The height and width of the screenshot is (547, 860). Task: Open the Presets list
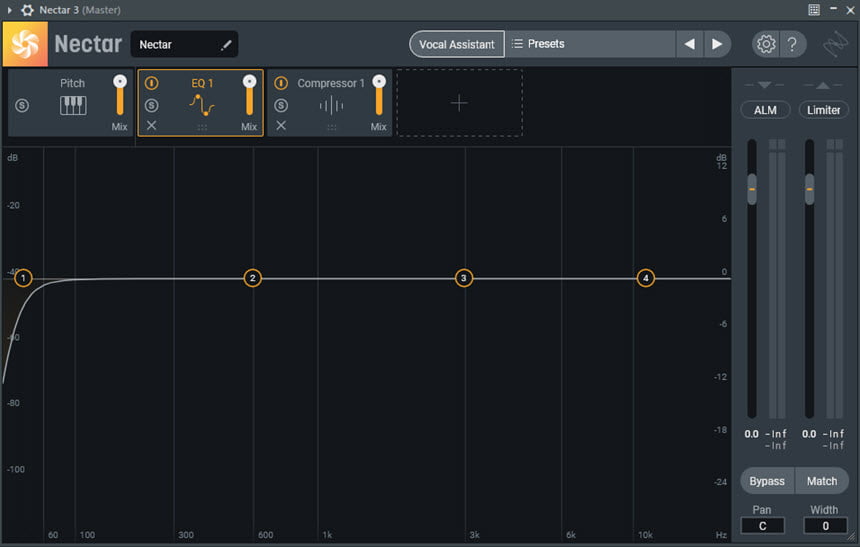[590, 44]
